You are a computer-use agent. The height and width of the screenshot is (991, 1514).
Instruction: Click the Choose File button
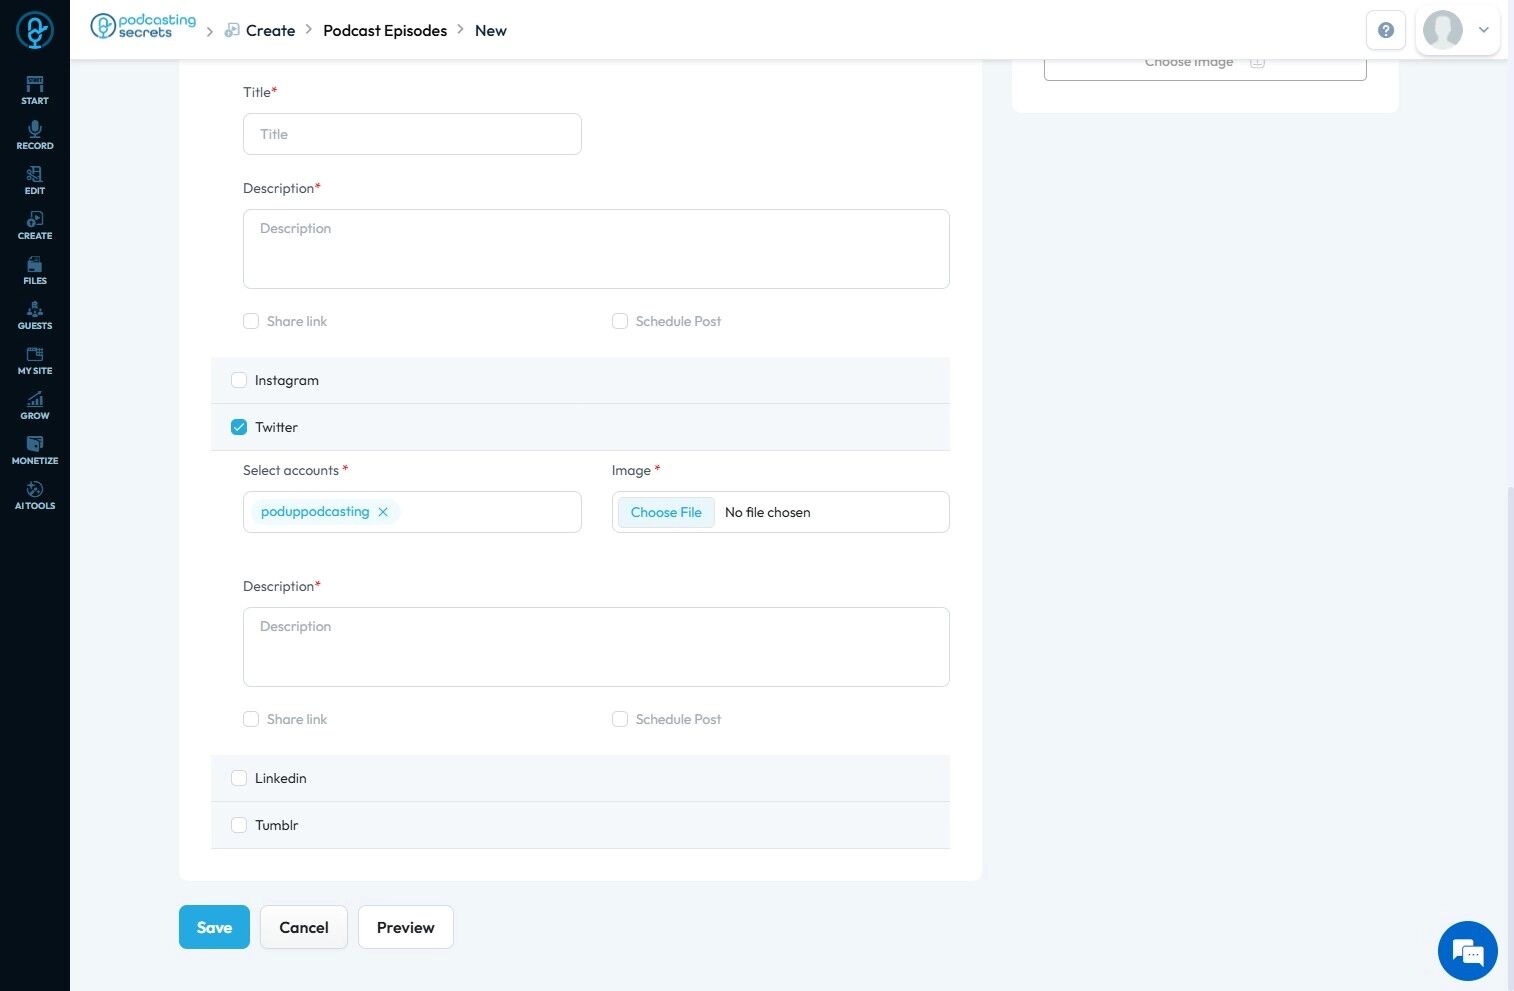click(x=666, y=512)
